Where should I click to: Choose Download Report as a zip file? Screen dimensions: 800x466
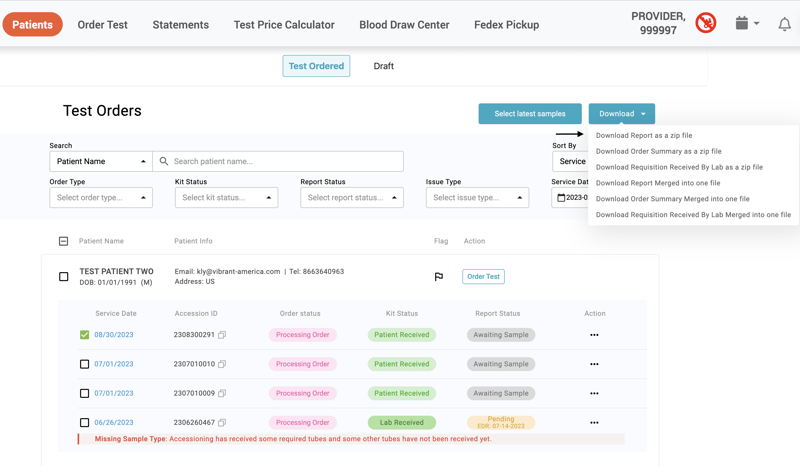[x=644, y=135]
